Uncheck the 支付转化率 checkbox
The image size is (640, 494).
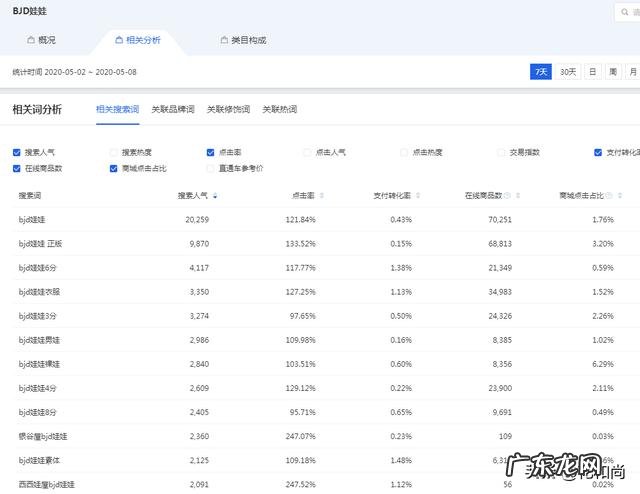coord(598,152)
